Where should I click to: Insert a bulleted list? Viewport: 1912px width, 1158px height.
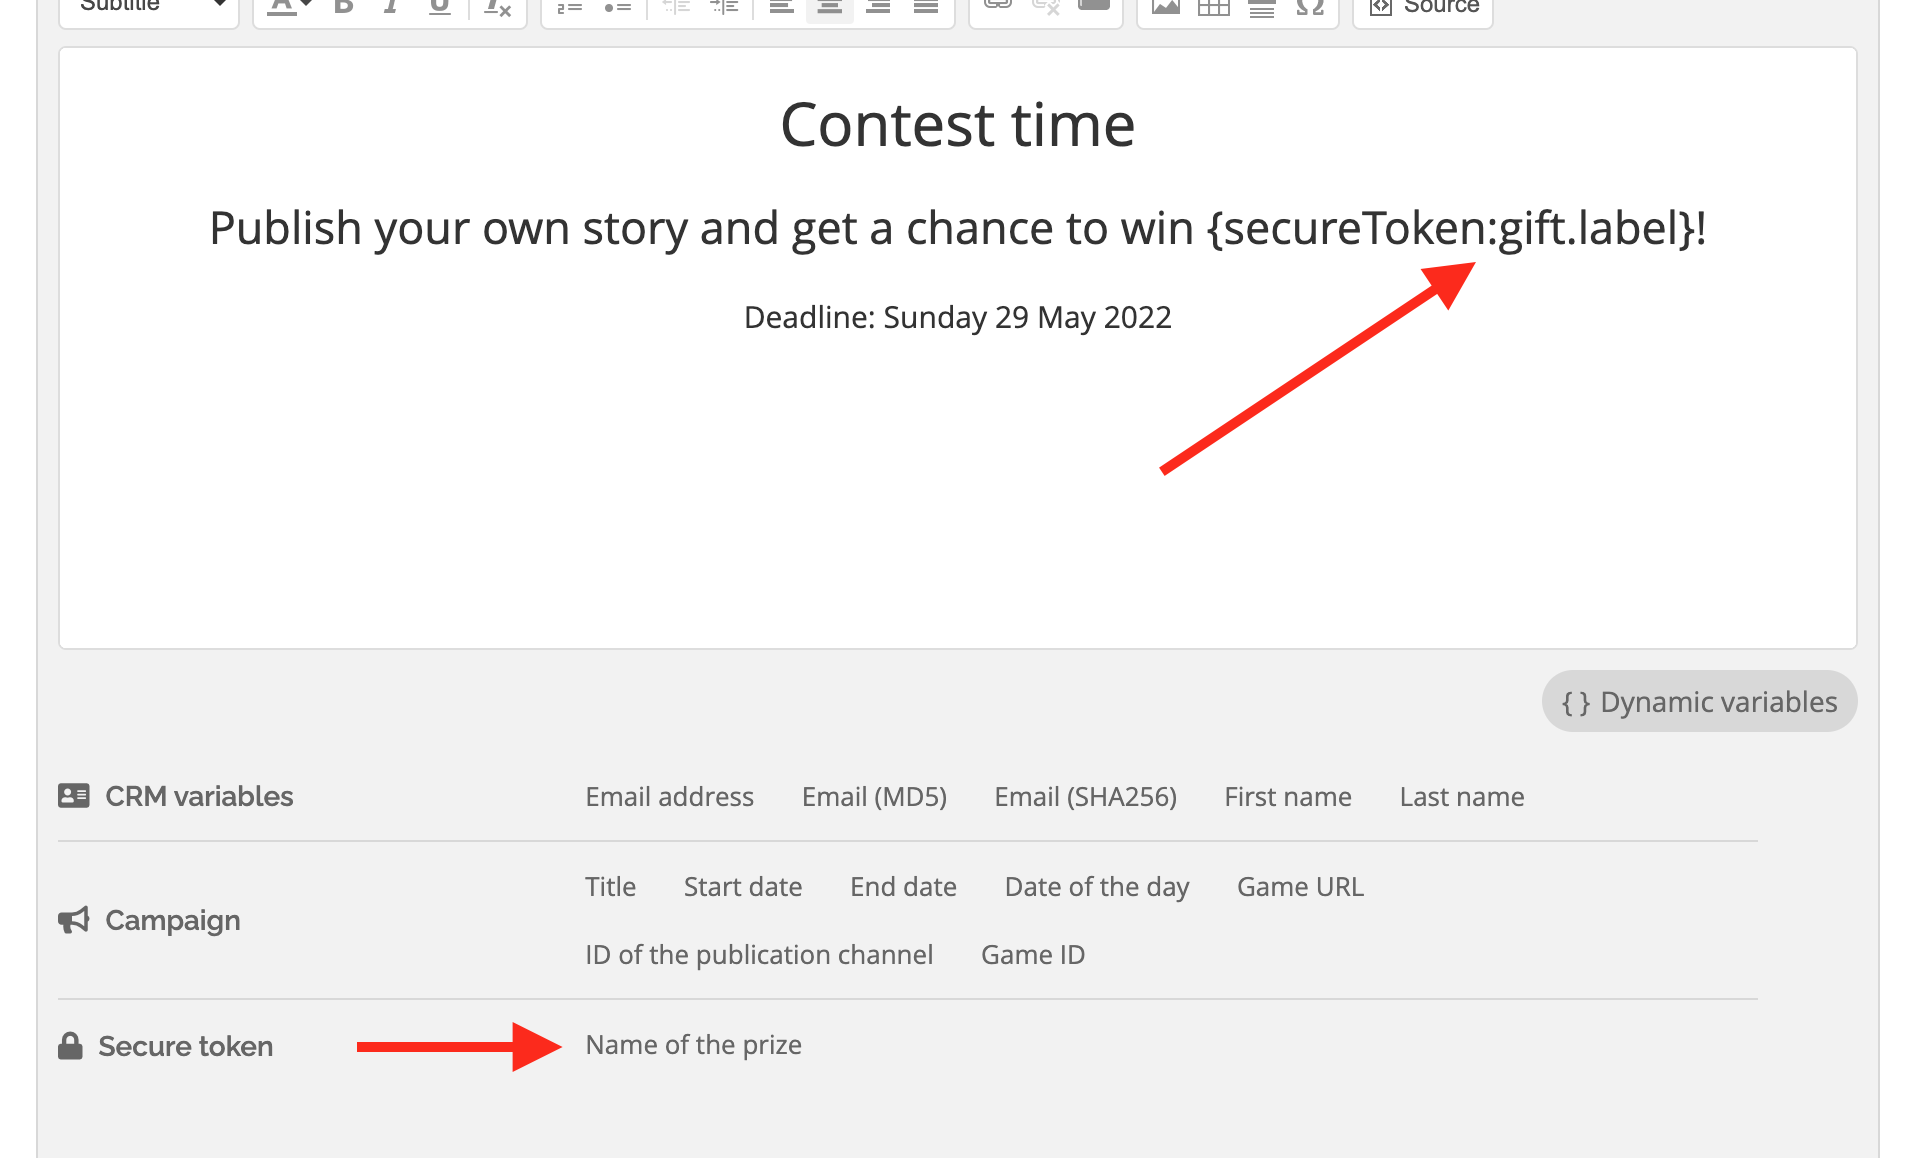618,7
